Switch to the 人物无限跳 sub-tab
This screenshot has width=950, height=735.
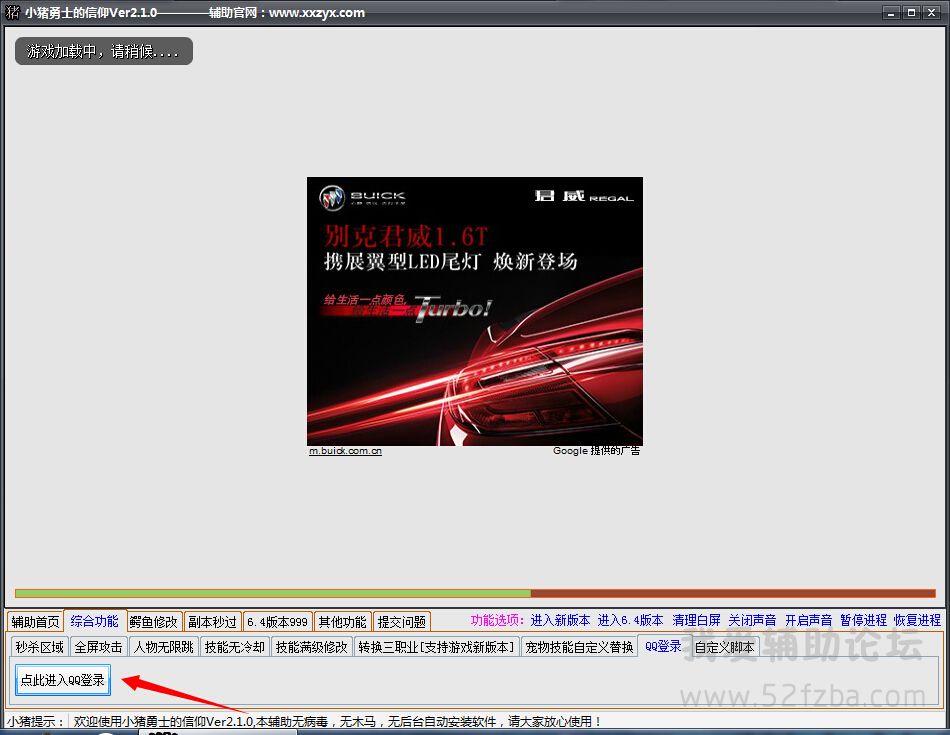coord(164,647)
